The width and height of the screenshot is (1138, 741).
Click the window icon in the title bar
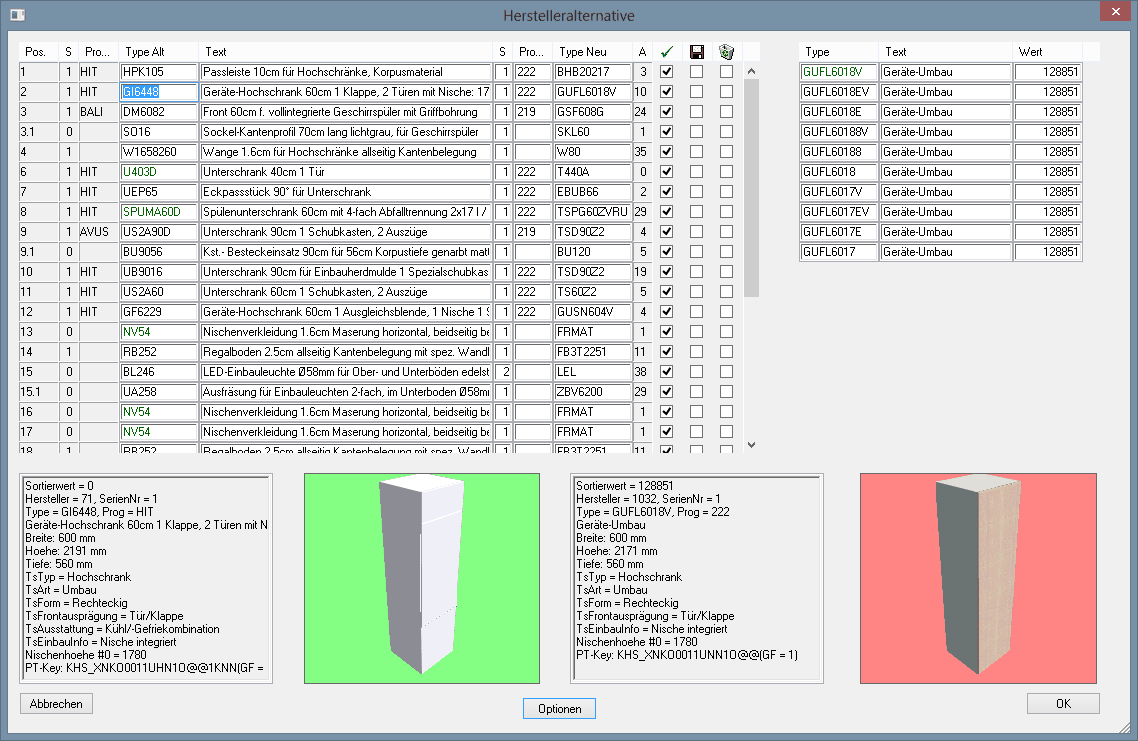tap(17, 16)
